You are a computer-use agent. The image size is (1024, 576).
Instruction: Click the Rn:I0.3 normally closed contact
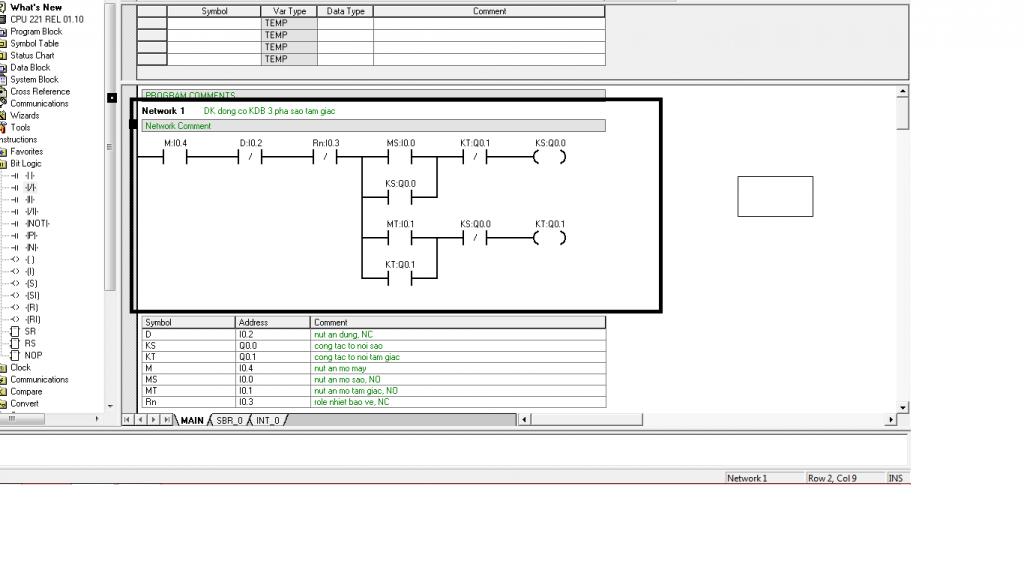pos(325,157)
